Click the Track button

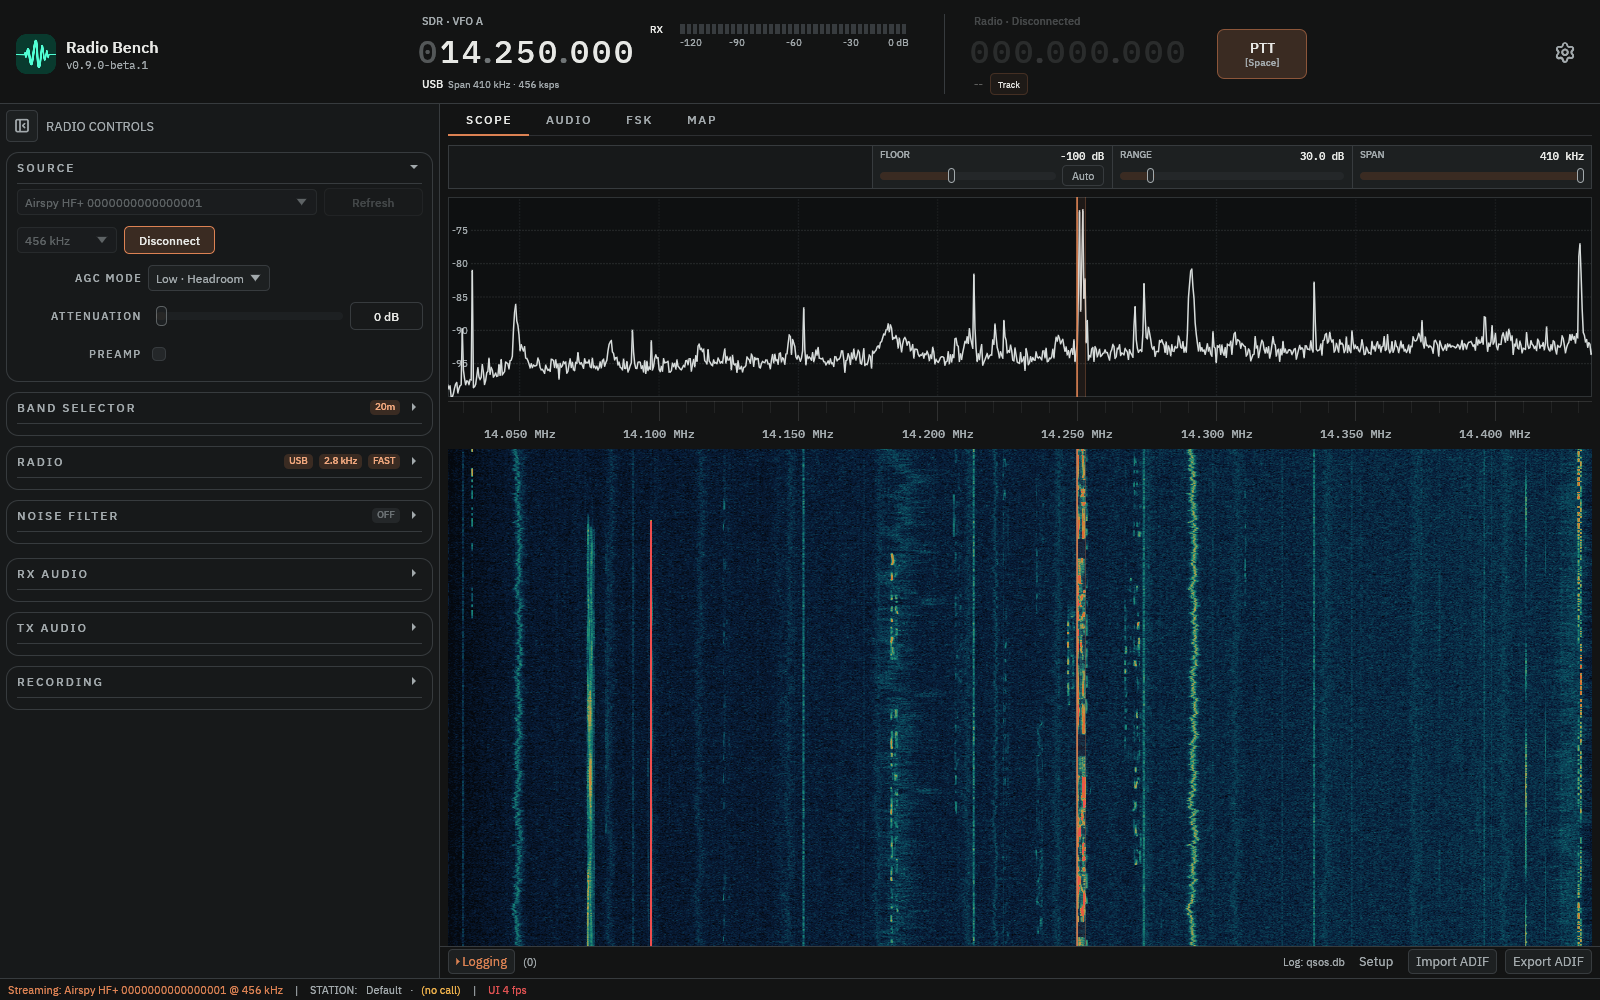click(x=1009, y=85)
